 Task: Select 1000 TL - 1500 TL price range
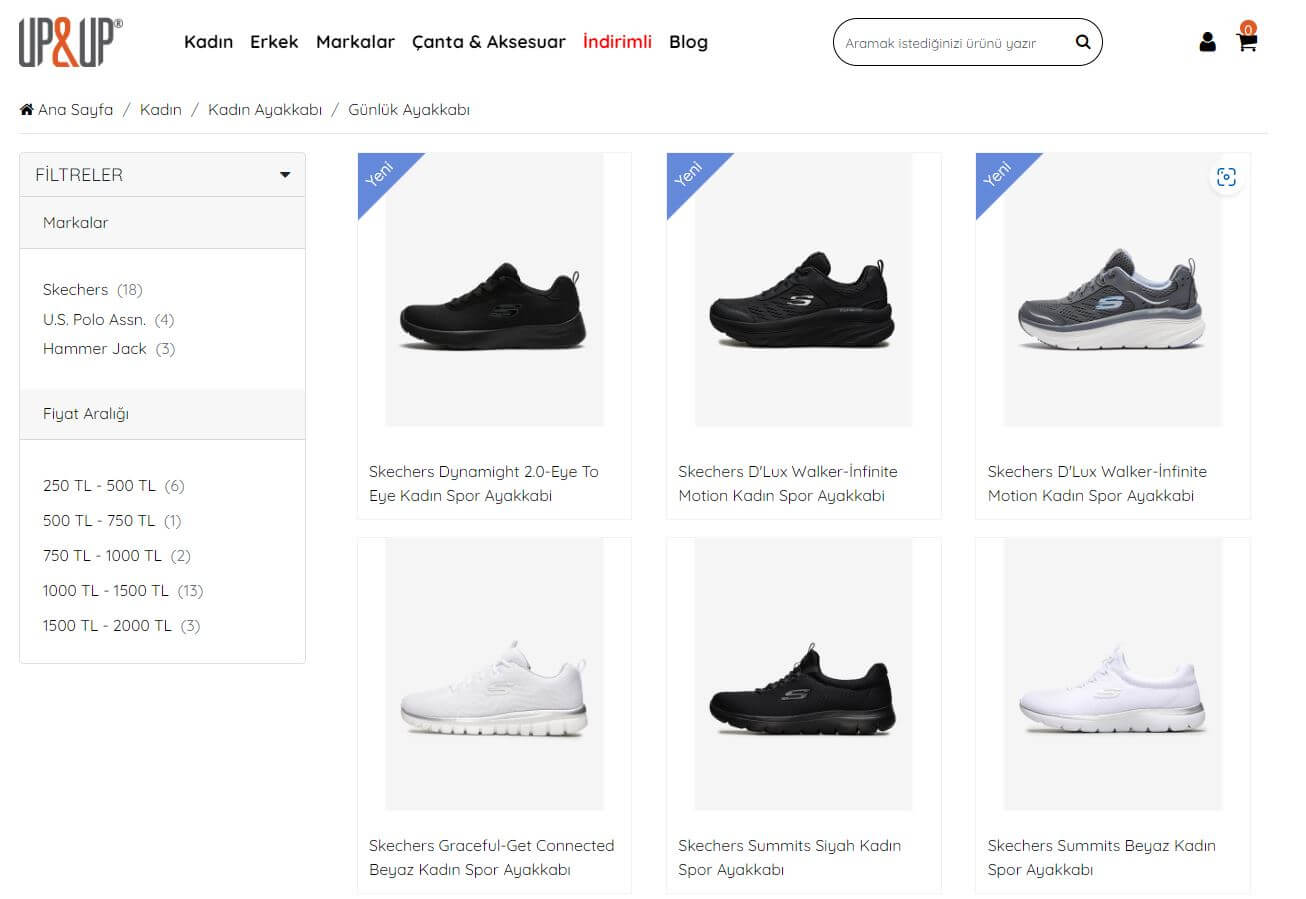coord(106,591)
